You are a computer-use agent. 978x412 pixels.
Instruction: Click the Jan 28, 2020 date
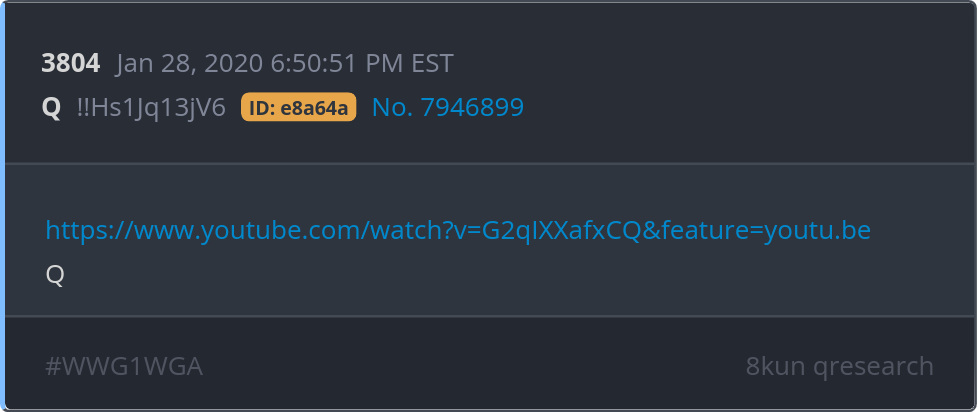pyautogui.click(x=190, y=64)
